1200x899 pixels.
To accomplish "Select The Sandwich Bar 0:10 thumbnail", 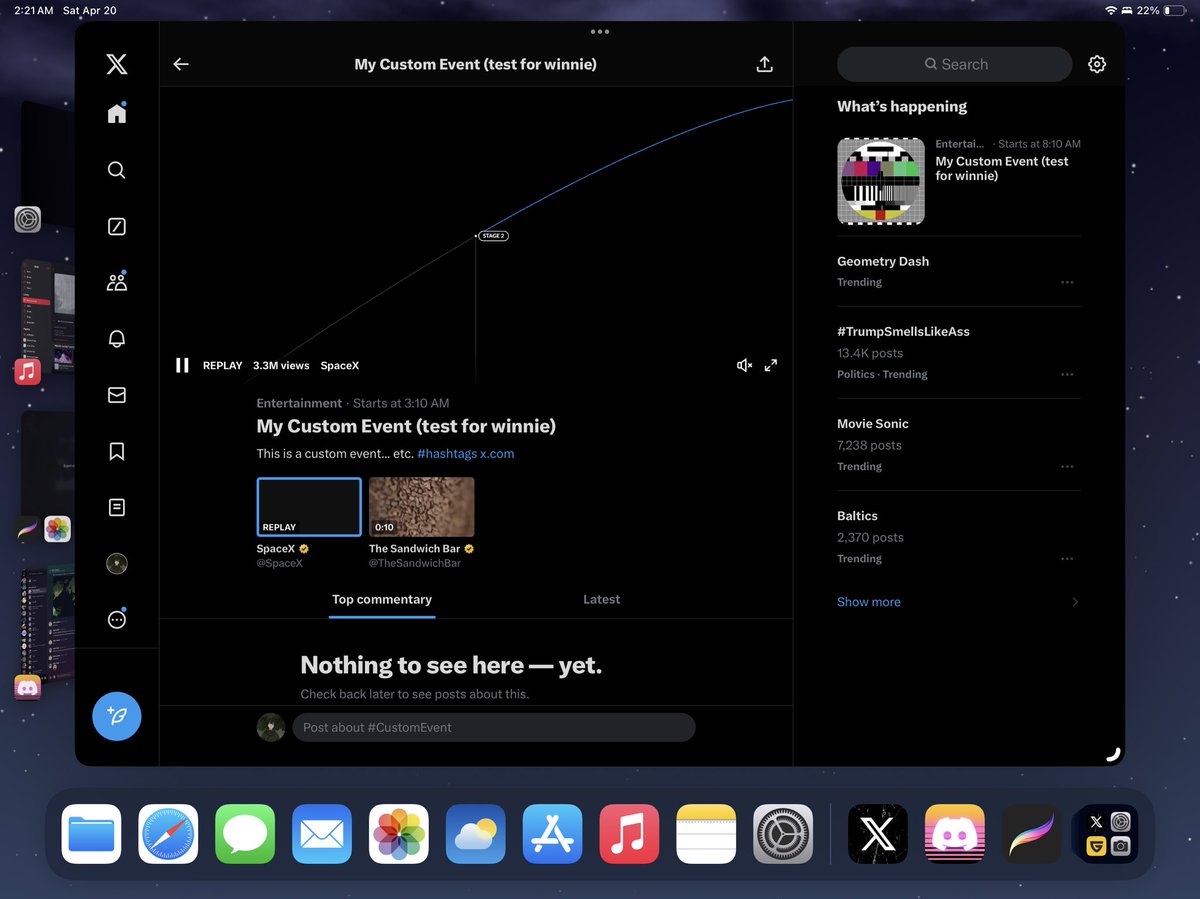I will 422,507.
